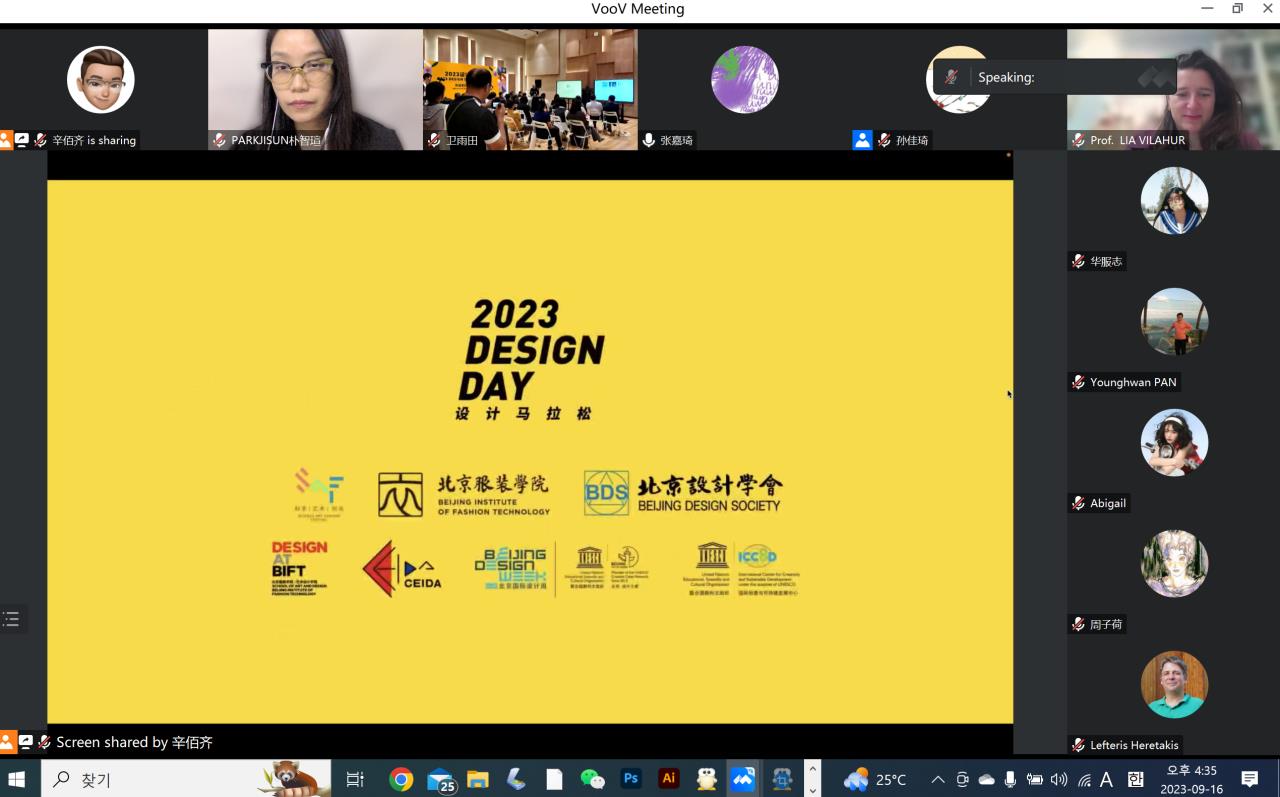Click blue user icon beside 孙佳琦
Image resolution: width=1280 pixels, height=797 pixels.
[x=862, y=140]
